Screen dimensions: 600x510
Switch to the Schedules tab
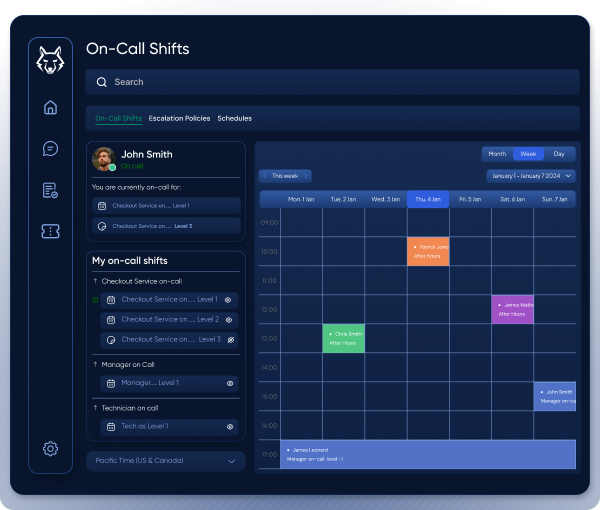pos(234,119)
